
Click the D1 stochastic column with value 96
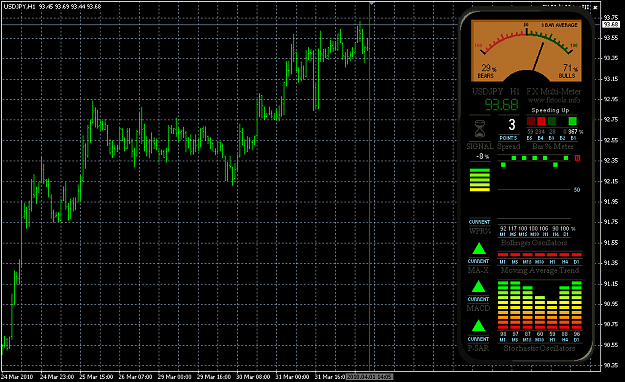pos(577,305)
